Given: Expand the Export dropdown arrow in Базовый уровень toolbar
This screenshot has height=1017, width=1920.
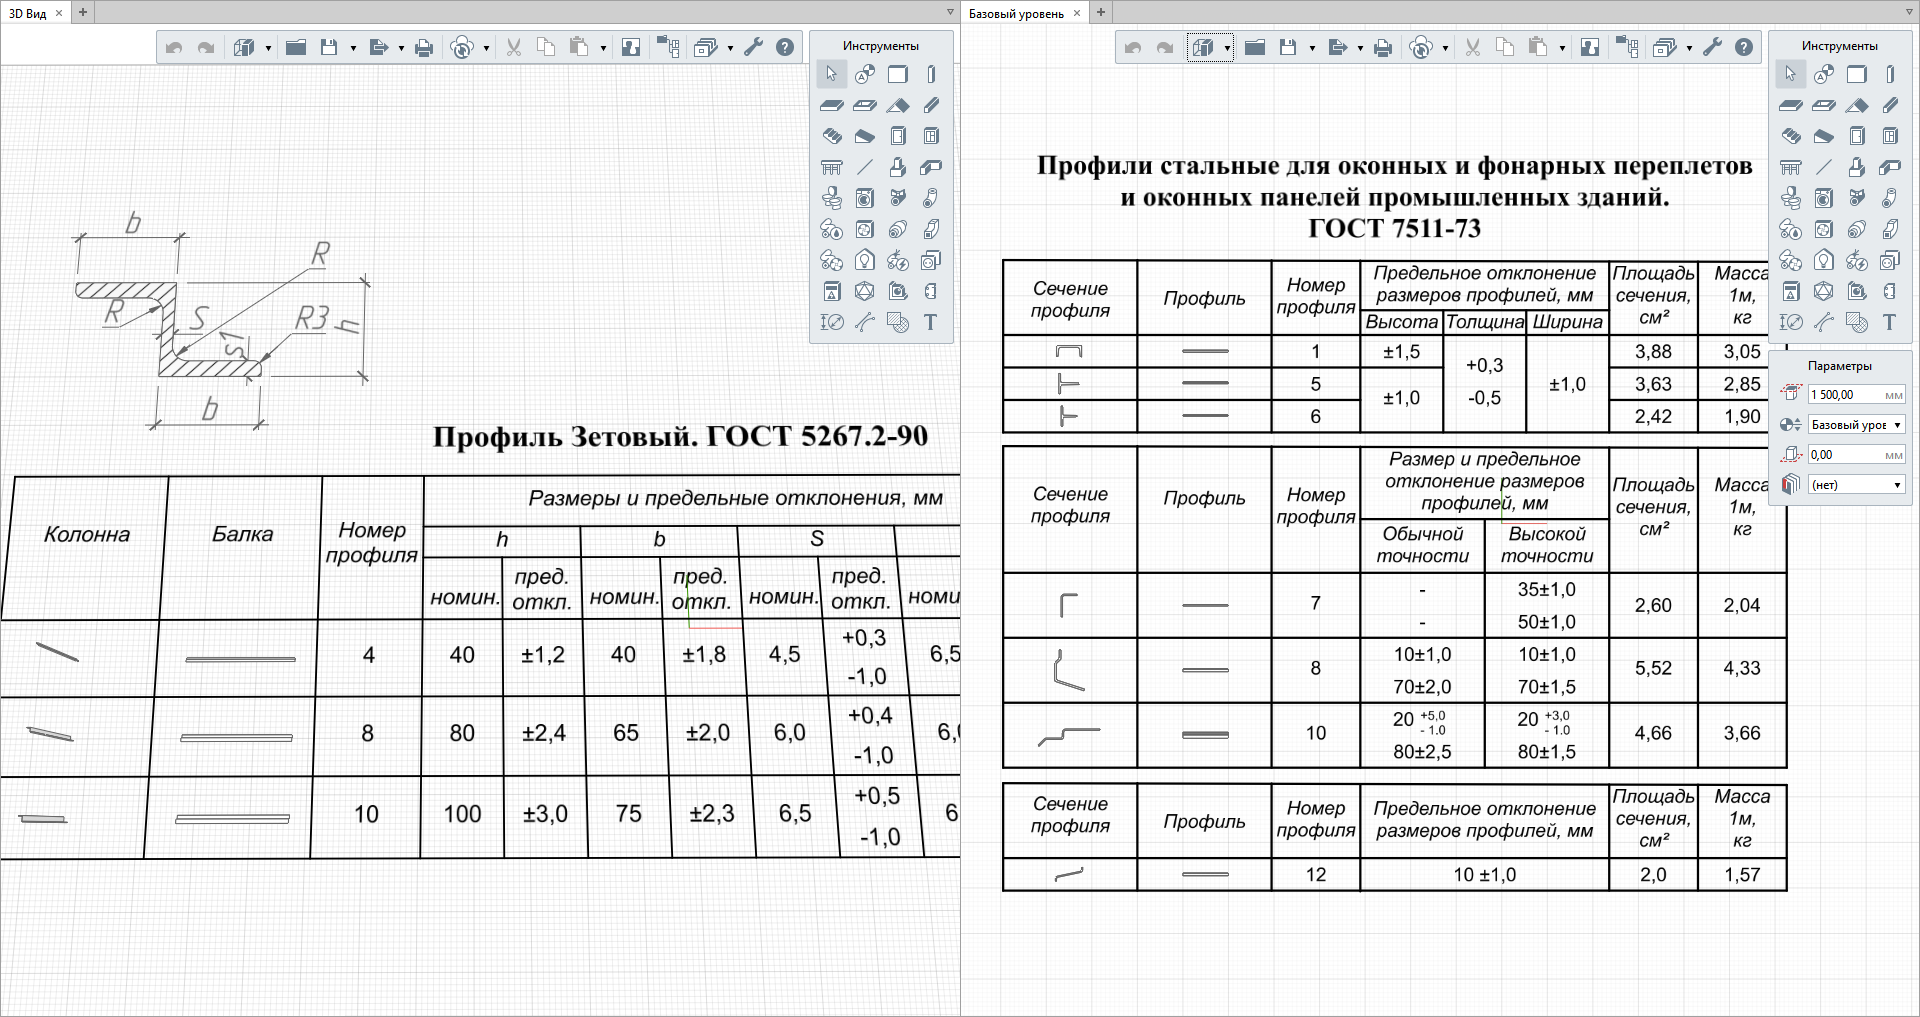Looking at the screenshot, I should point(1360,48).
